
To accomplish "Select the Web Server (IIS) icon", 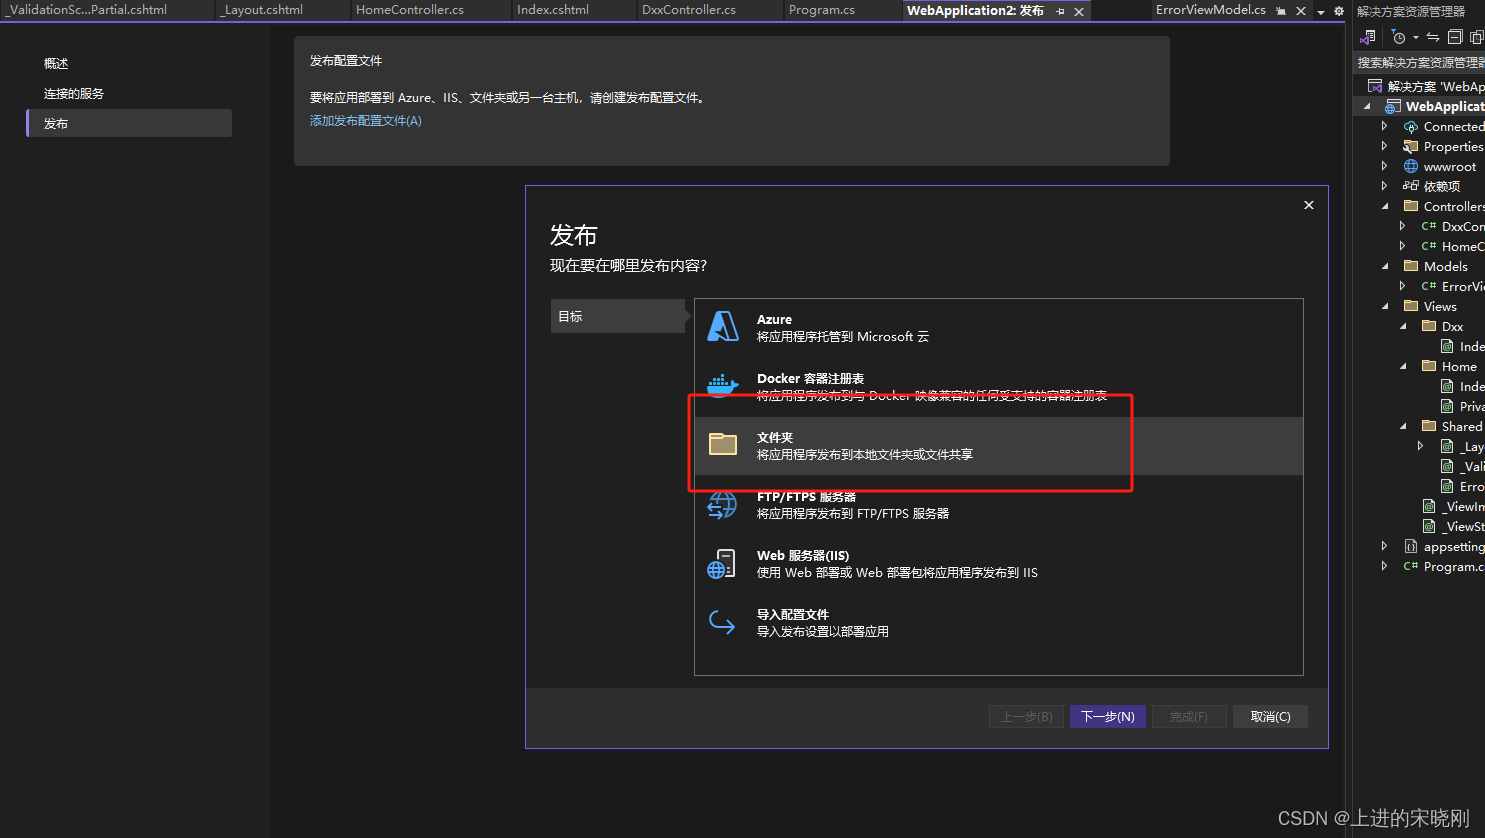I will tap(722, 564).
